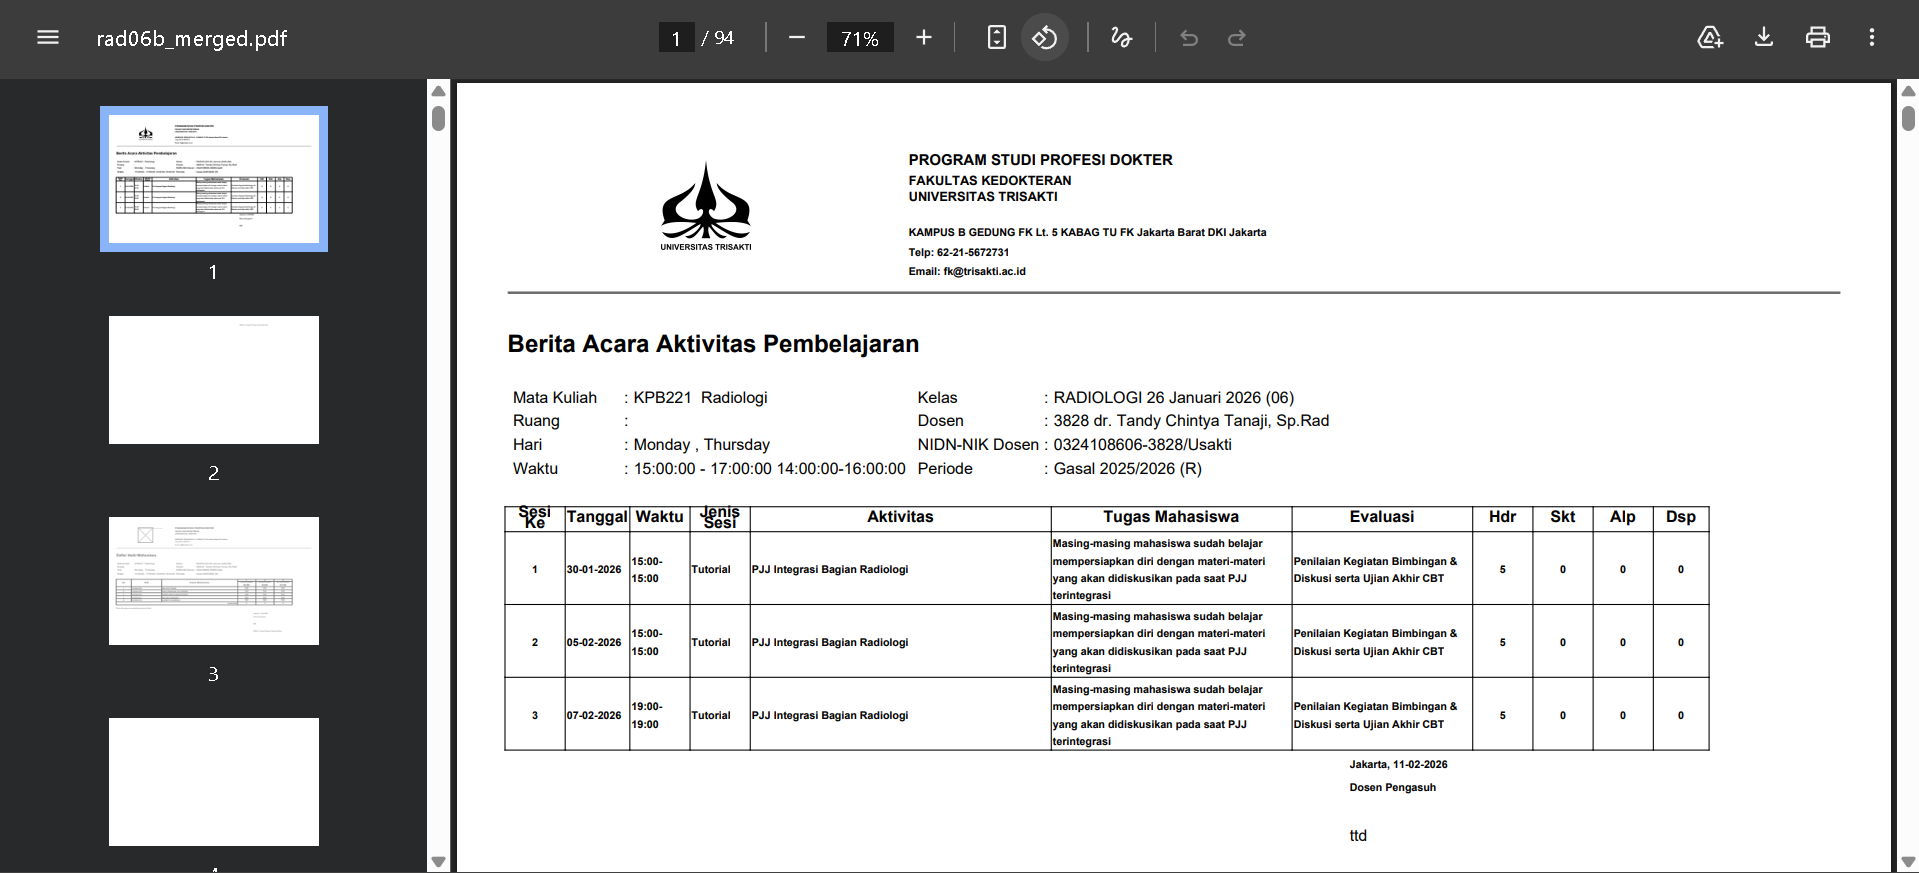
Task: Click the undo arrow icon
Action: 1189,38
